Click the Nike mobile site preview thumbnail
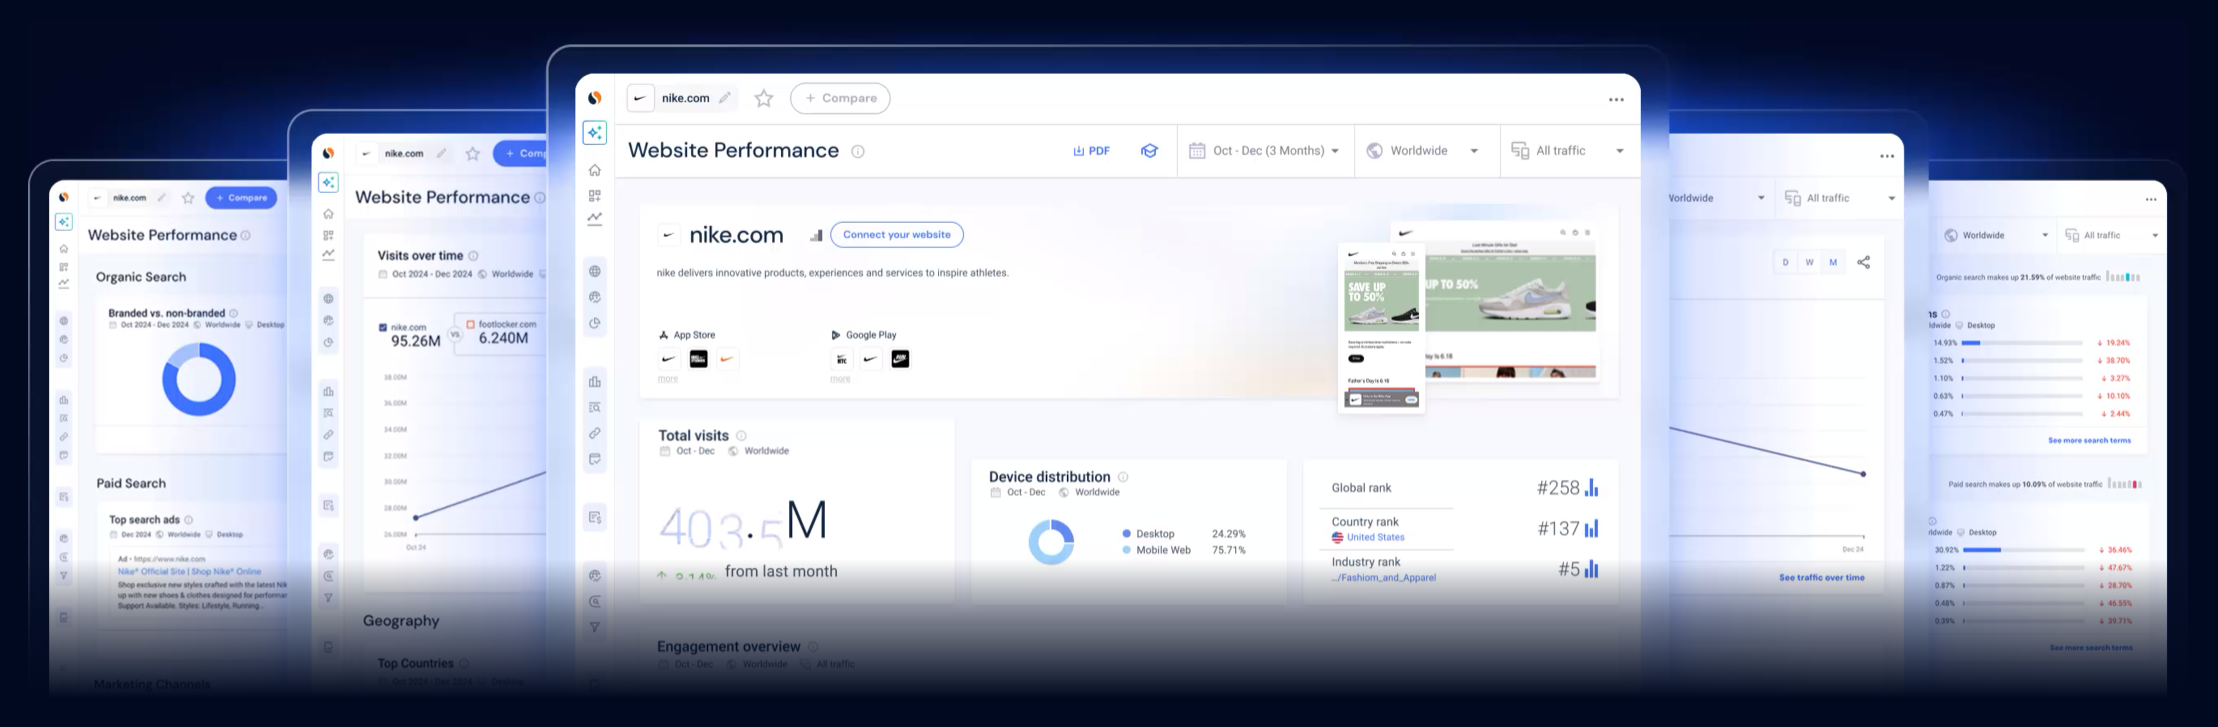The image size is (2218, 727). point(1381,327)
